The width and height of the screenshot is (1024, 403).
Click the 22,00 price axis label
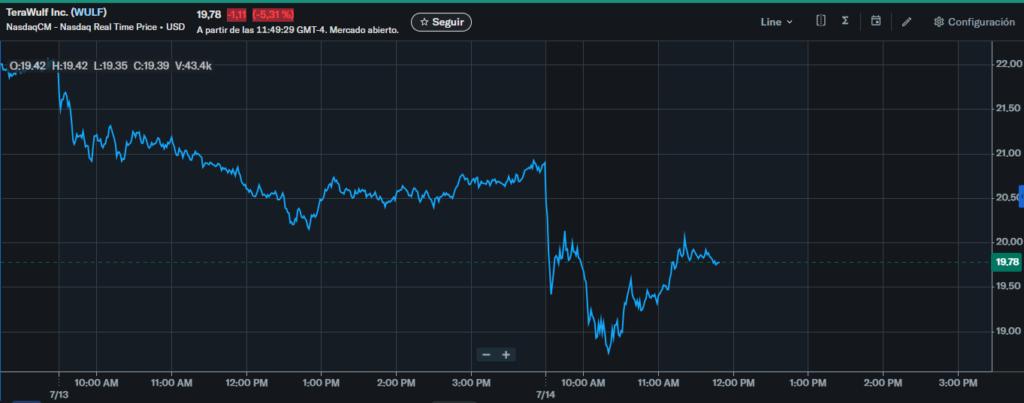tap(1008, 64)
